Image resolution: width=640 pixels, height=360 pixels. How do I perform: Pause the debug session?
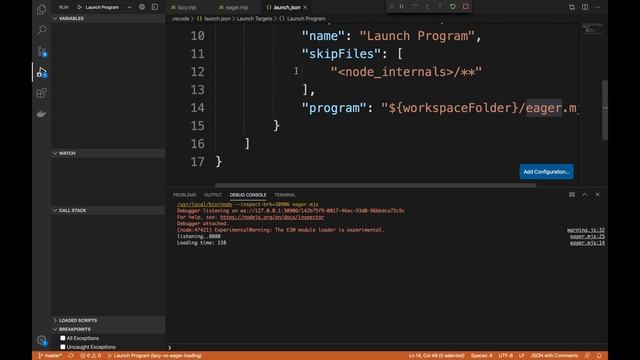click(x=402, y=7)
